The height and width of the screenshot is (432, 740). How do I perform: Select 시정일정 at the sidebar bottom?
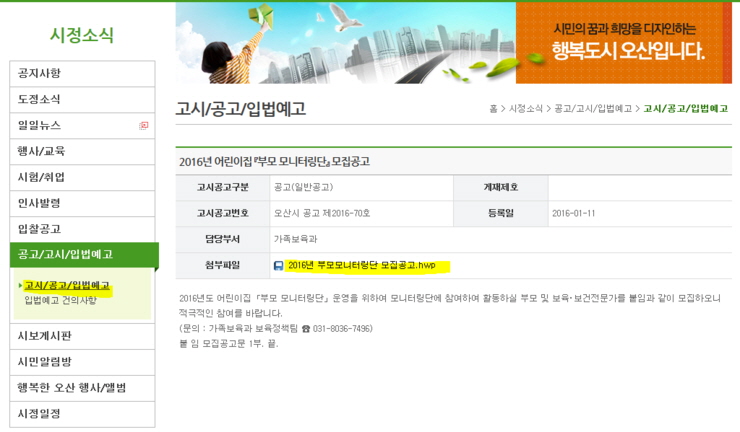pos(40,414)
